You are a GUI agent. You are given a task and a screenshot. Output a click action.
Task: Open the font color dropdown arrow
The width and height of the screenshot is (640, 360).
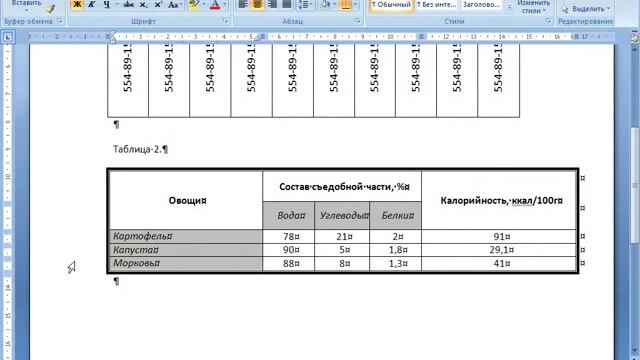tap(224, 4)
